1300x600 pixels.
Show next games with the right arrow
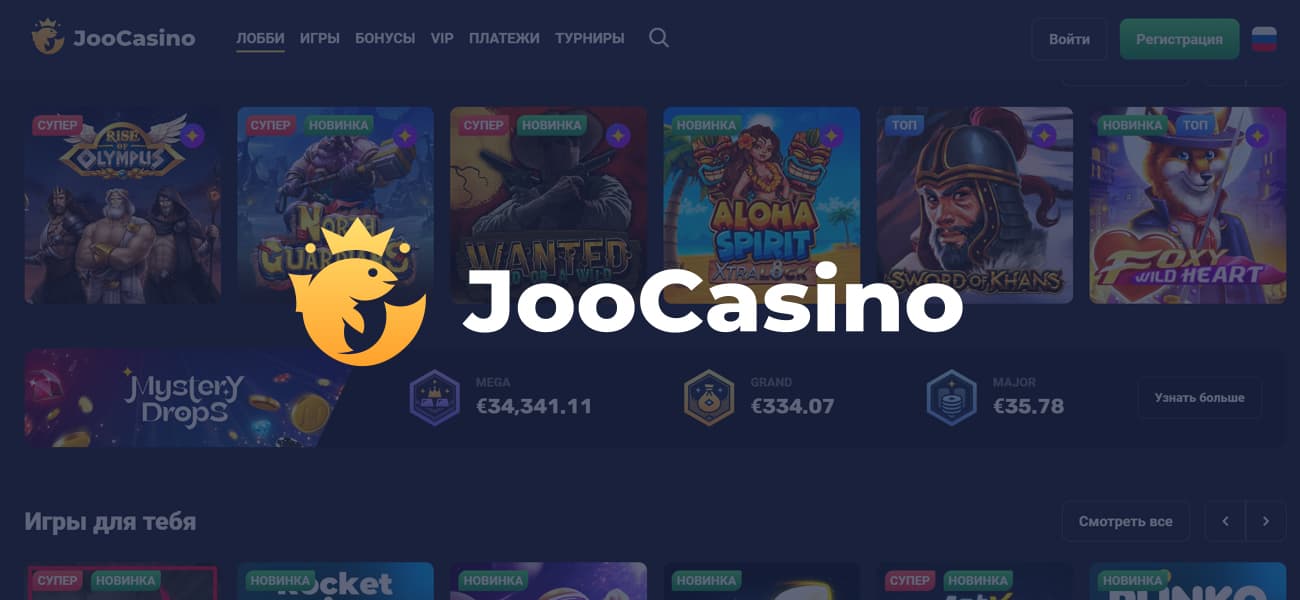1266,521
